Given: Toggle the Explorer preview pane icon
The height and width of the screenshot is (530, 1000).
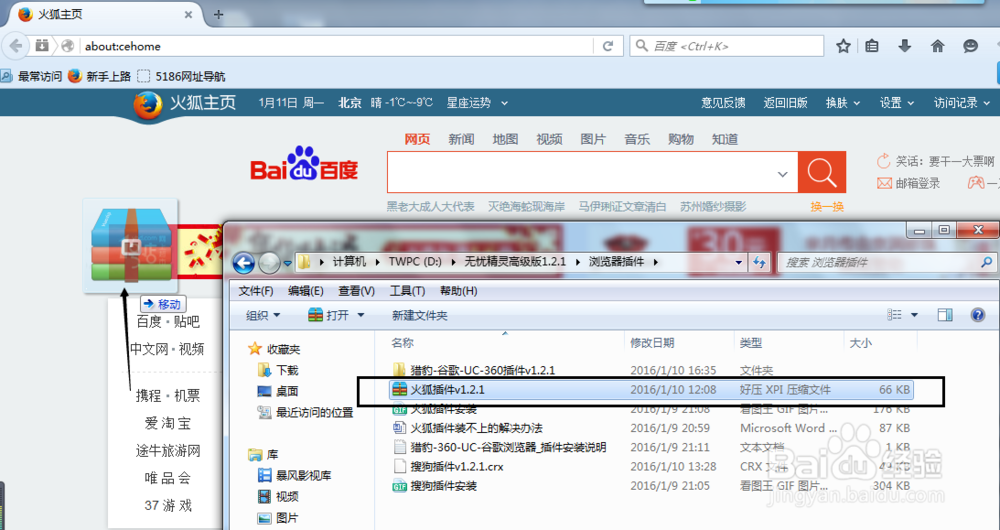Looking at the screenshot, I should coord(945,314).
